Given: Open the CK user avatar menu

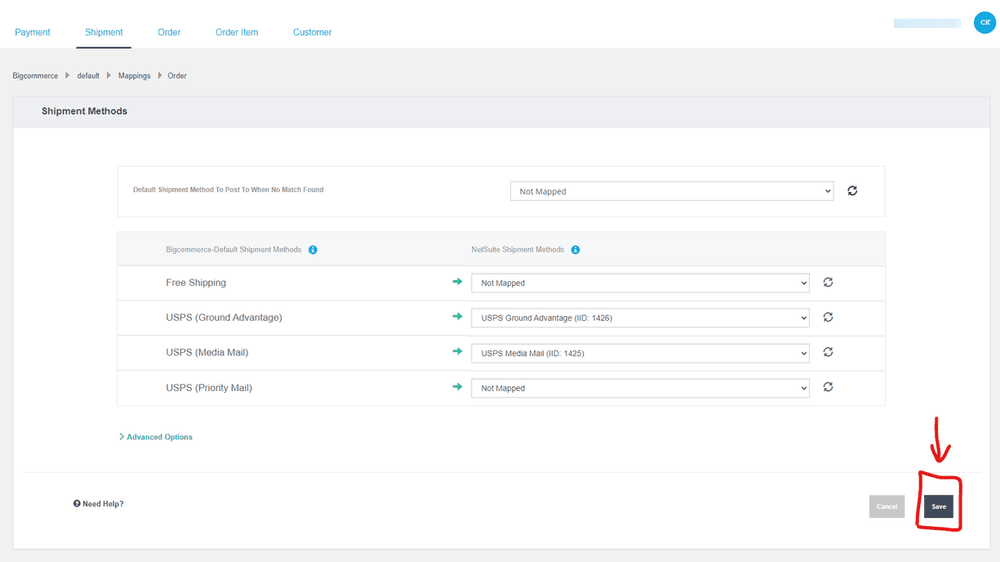Looking at the screenshot, I should [x=985, y=22].
